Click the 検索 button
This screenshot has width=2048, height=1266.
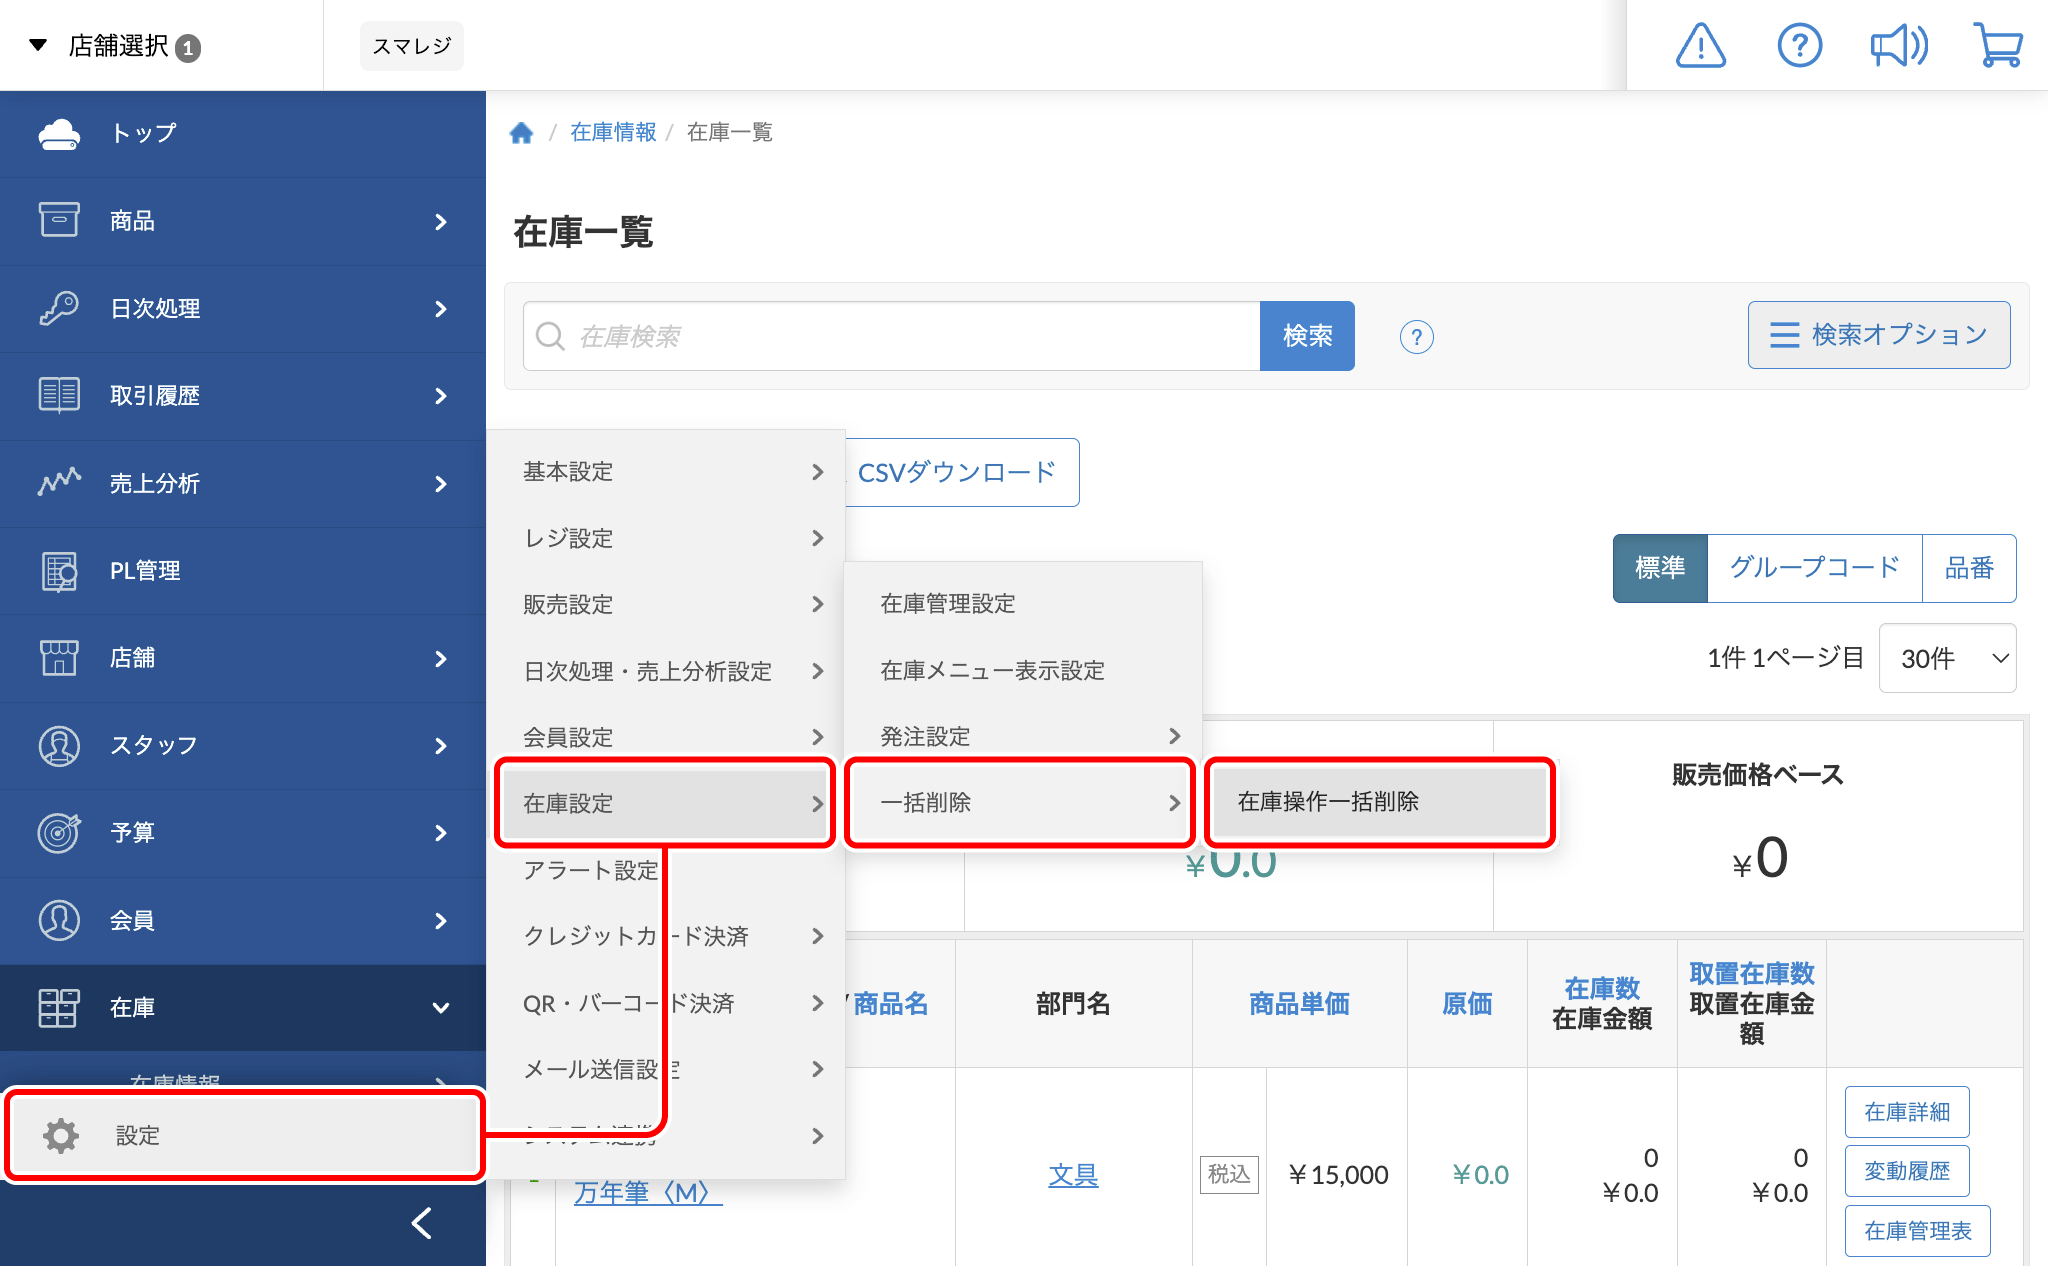pyautogui.click(x=1307, y=336)
